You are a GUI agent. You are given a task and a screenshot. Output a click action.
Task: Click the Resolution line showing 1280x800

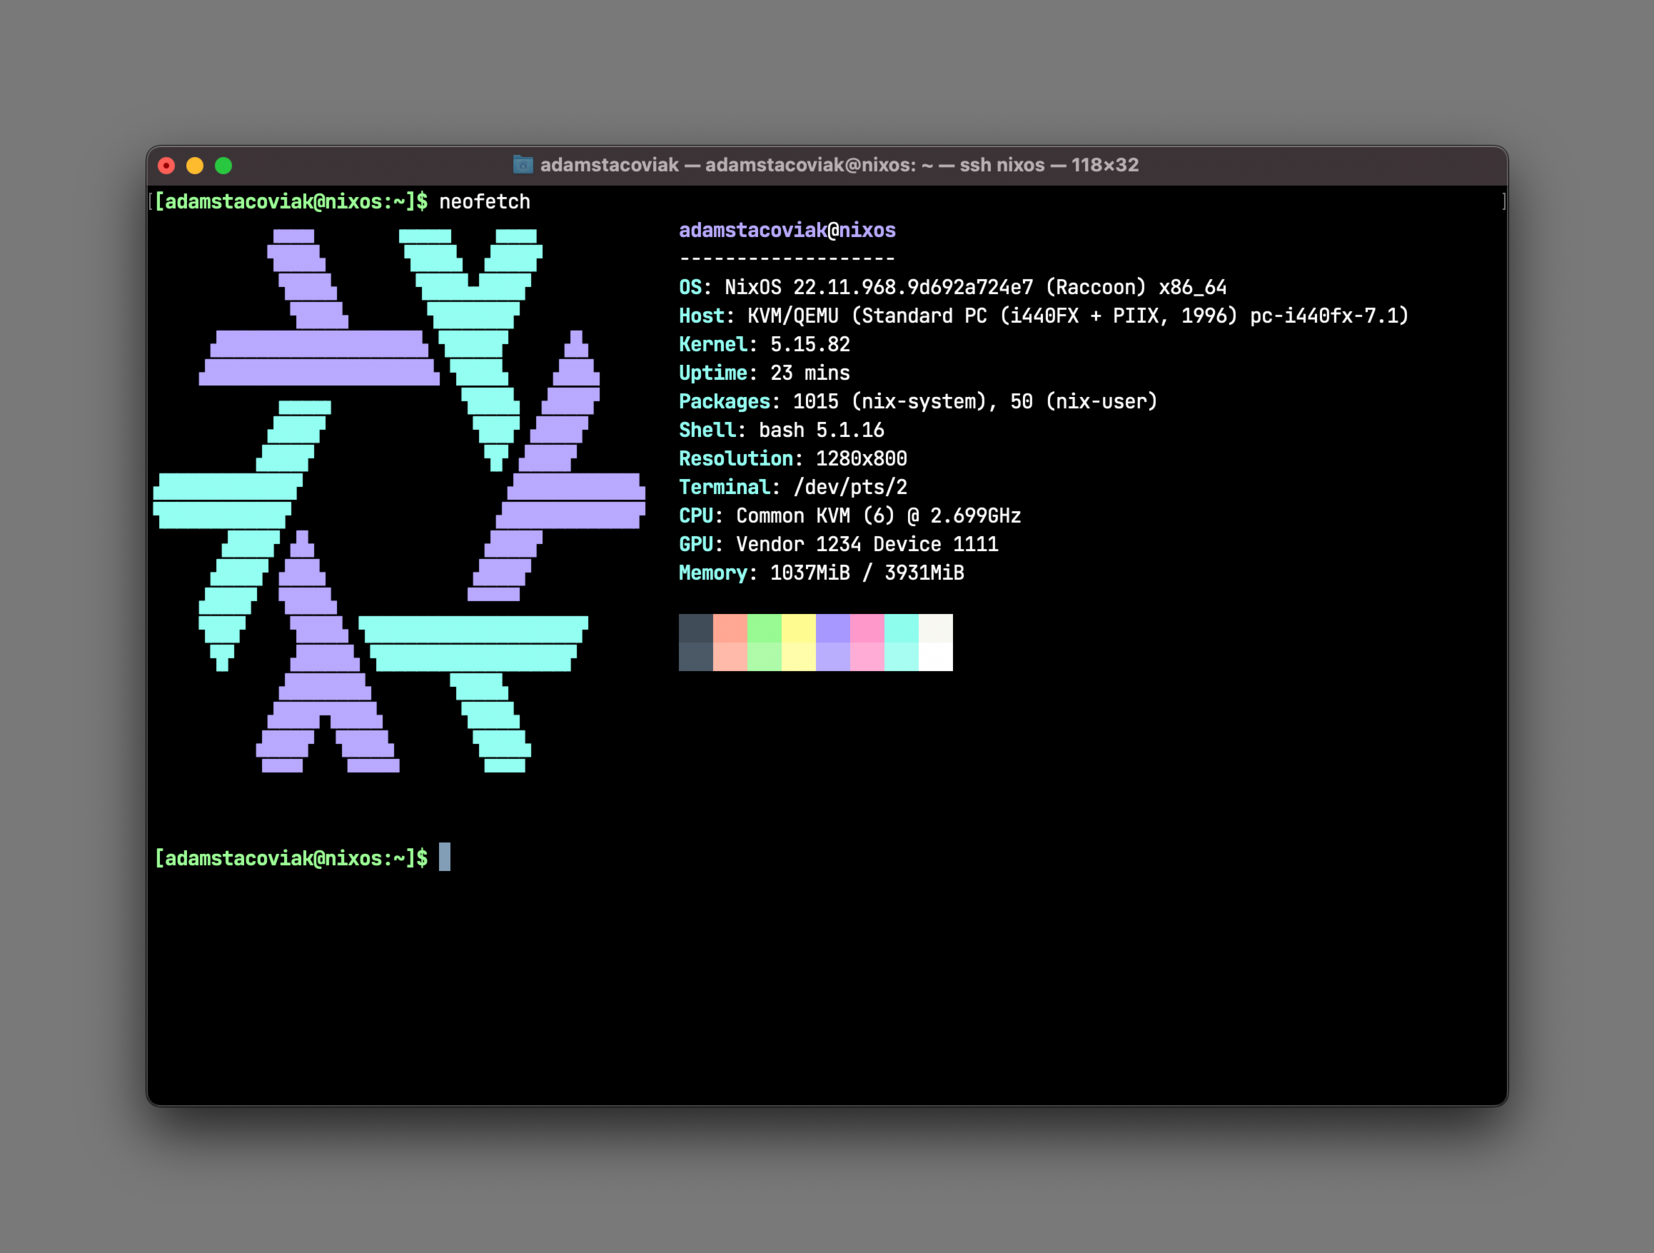coord(793,459)
